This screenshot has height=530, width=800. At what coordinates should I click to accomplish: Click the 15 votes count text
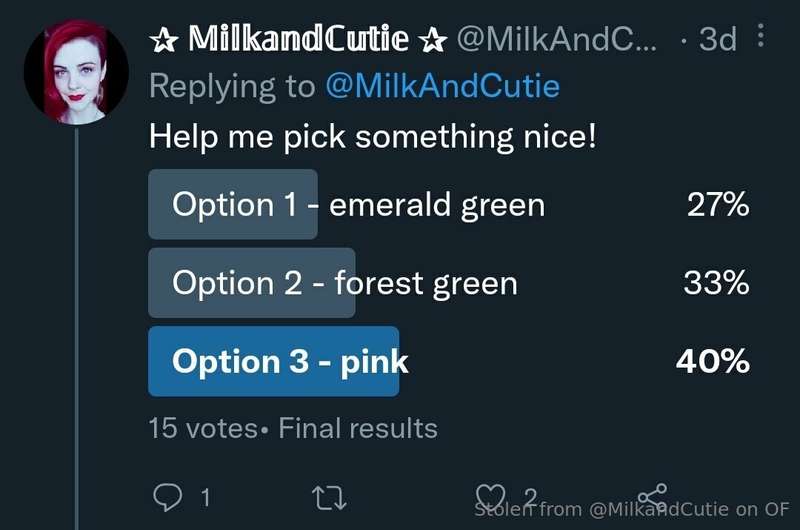pos(203,428)
